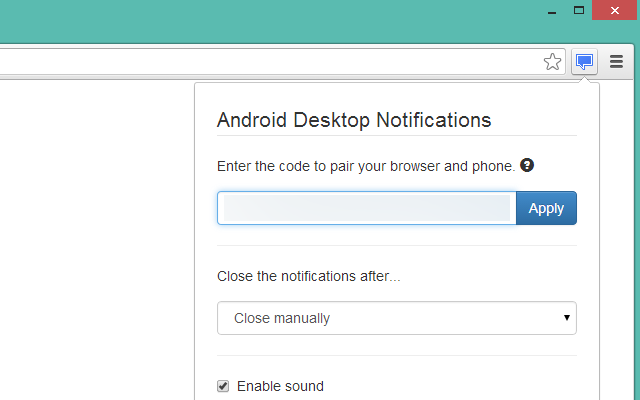Click the Android Desktop Notifications extension icon
This screenshot has width=640, height=400.
pos(584,62)
